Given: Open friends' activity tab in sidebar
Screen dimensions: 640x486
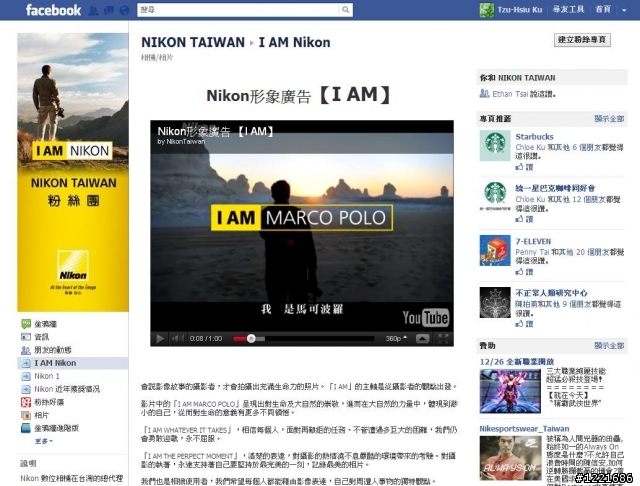Looking at the screenshot, I should (53, 350).
